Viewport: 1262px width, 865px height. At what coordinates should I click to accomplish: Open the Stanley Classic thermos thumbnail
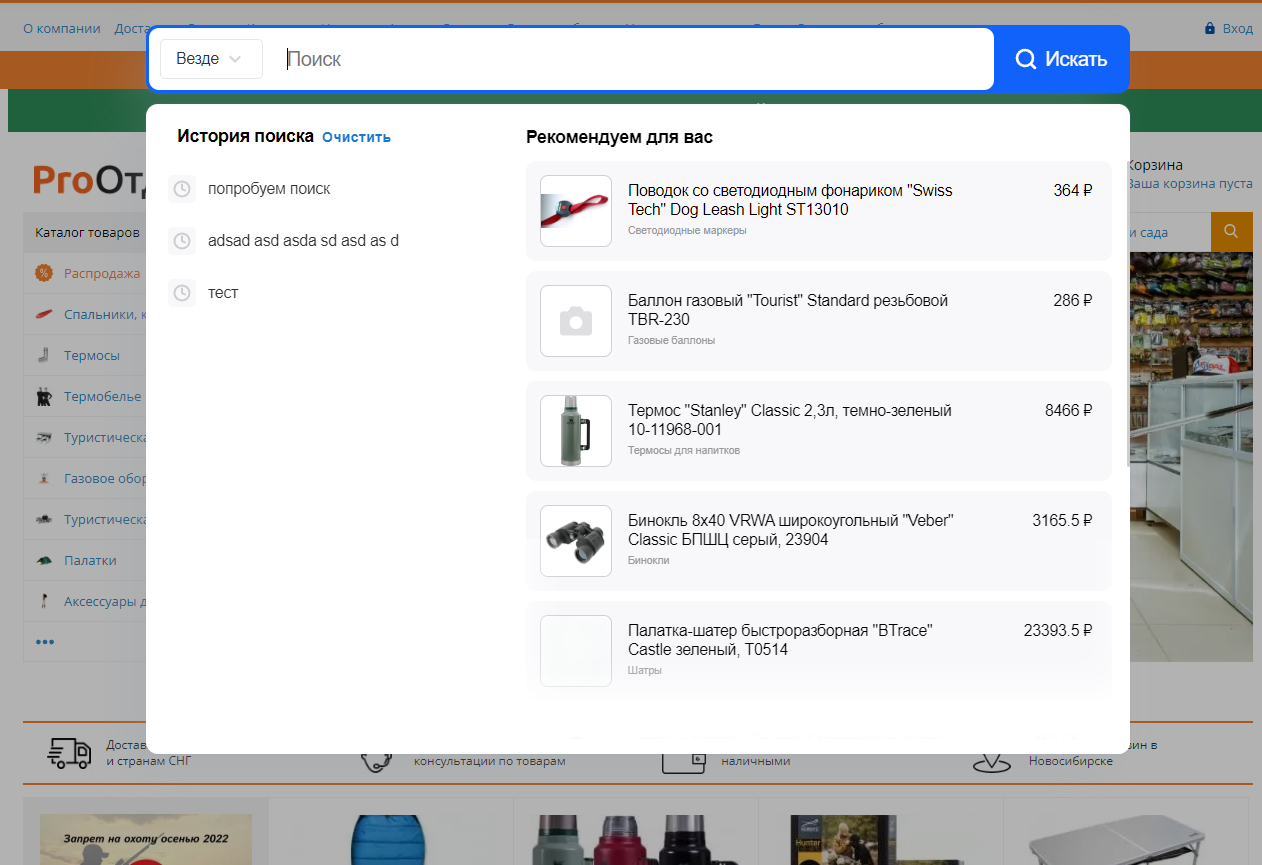pyautogui.click(x=576, y=431)
